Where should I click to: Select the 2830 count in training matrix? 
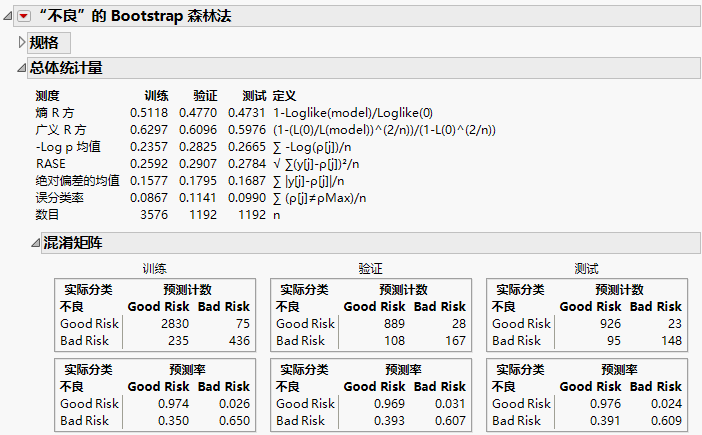tap(173, 324)
